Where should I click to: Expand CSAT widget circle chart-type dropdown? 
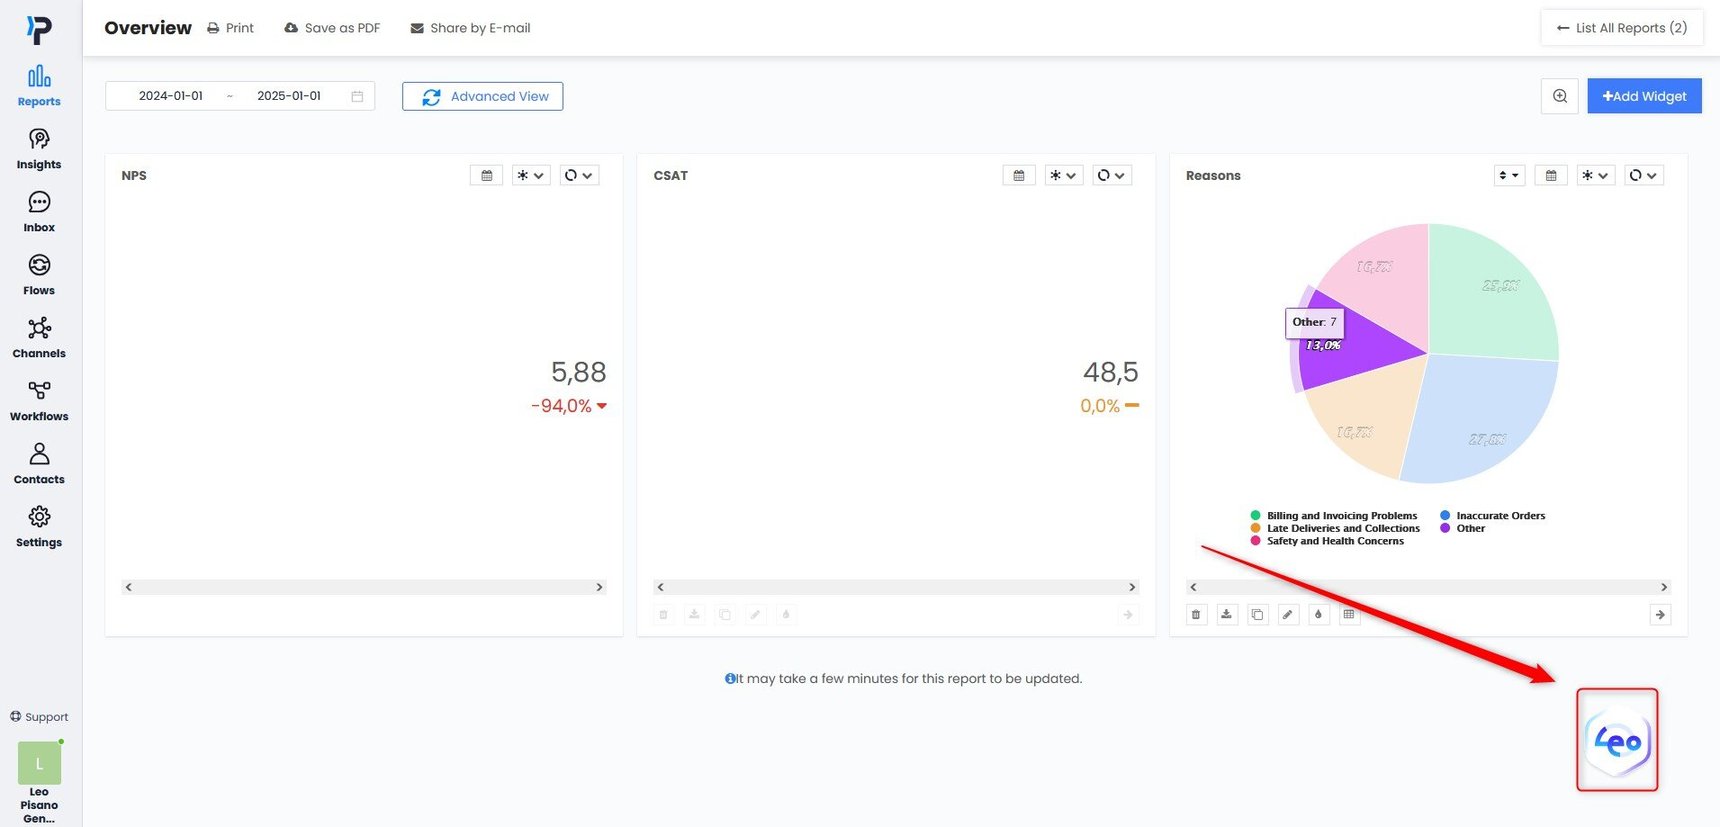click(1112, 175)
